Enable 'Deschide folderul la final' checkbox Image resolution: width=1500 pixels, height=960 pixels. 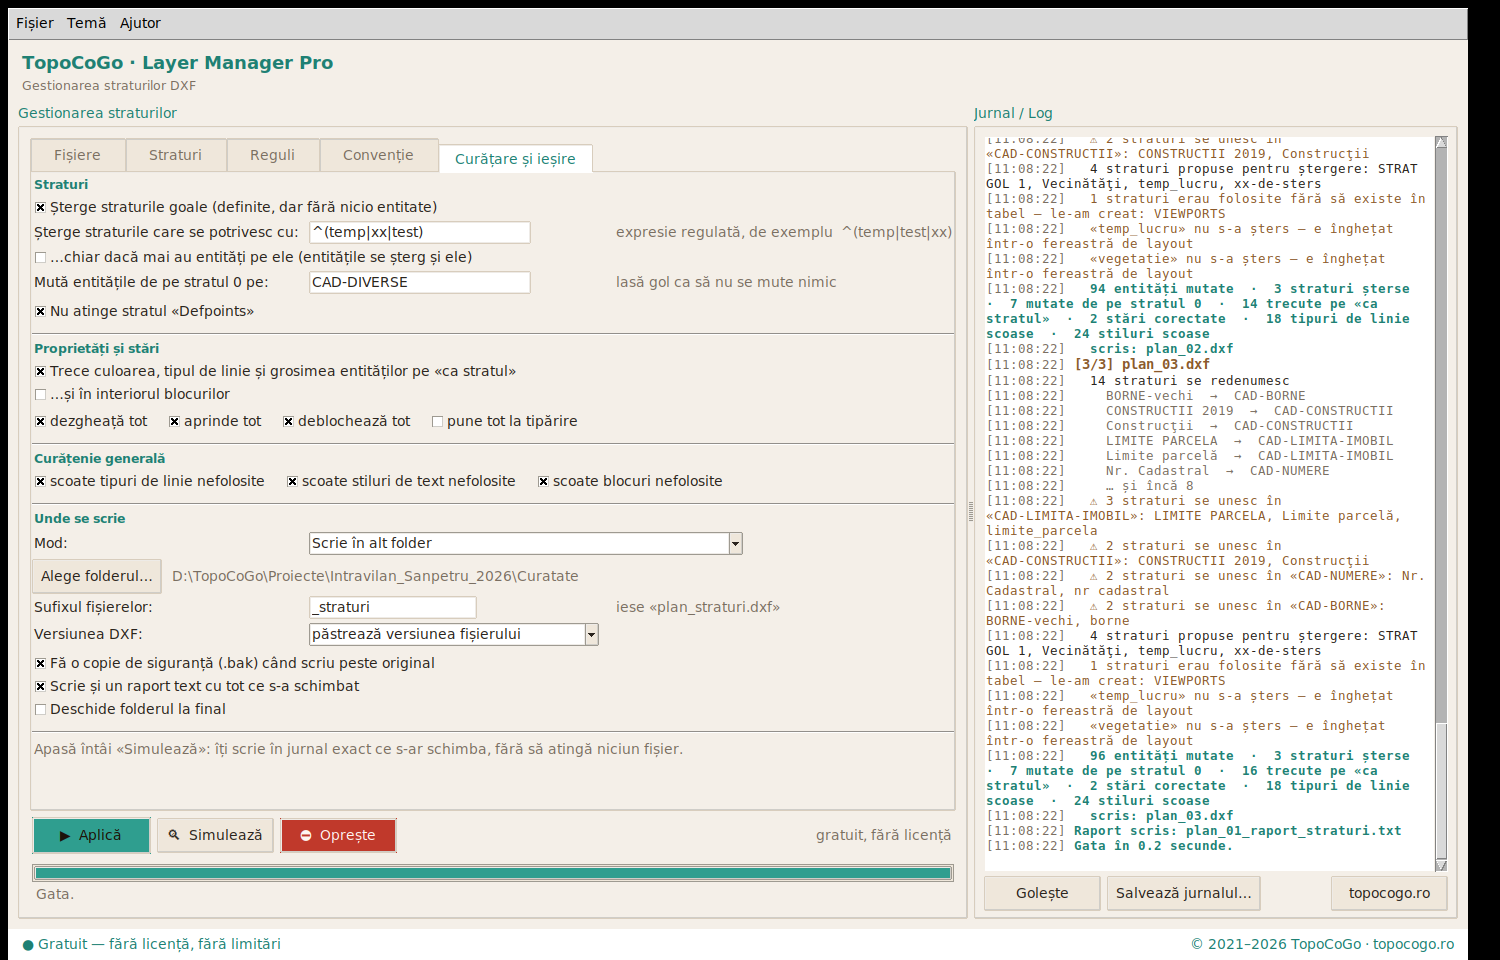[40, 710]
